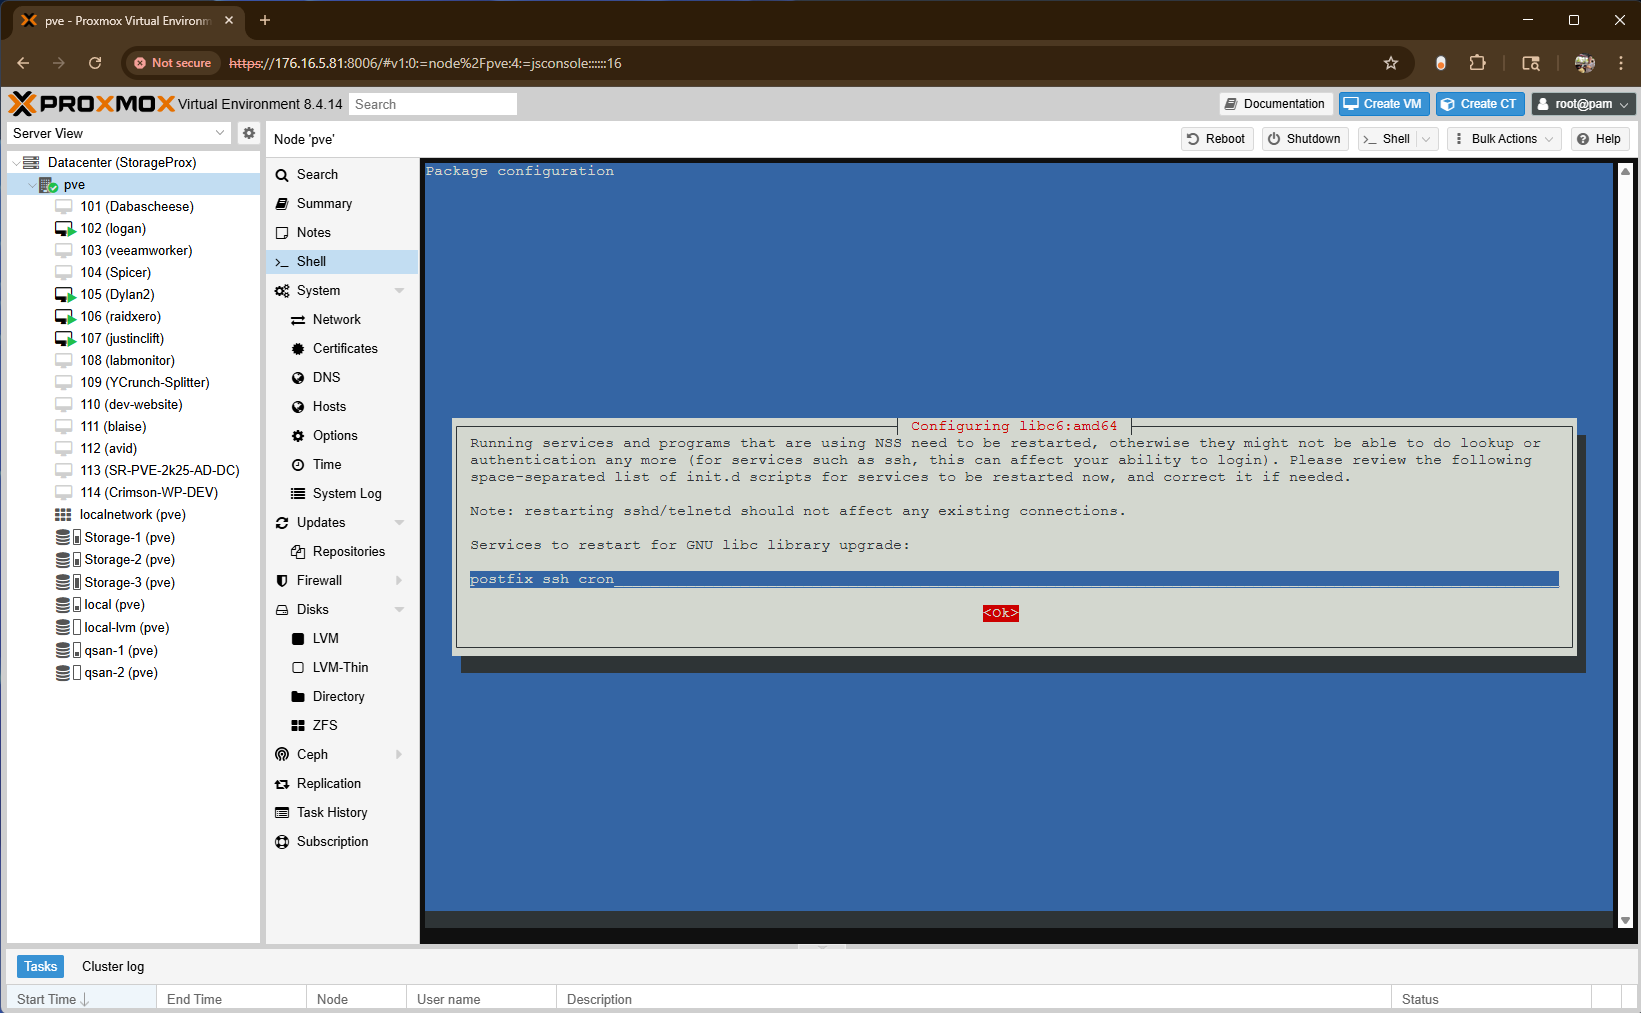Click the Ceph icon in node menu
The height and width of the screenshot is (1013, 1641).
point(282,755)
